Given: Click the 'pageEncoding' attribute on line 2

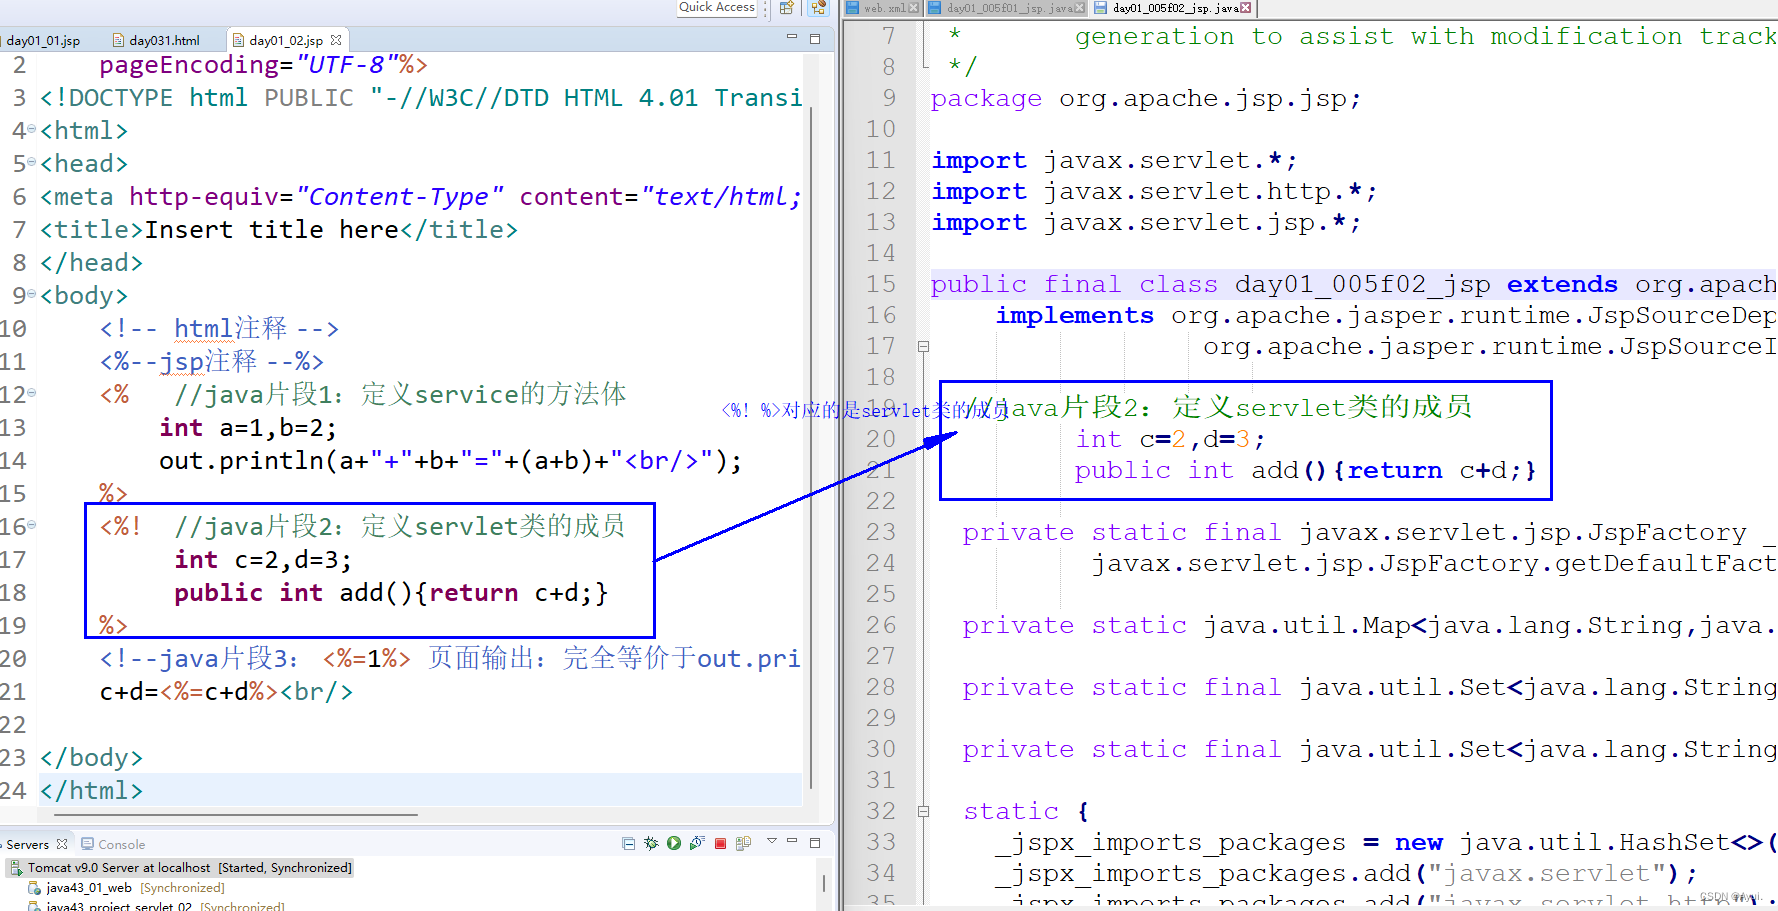Looking at the screenshot, I should pyautogui.click(x=189, y=65).
